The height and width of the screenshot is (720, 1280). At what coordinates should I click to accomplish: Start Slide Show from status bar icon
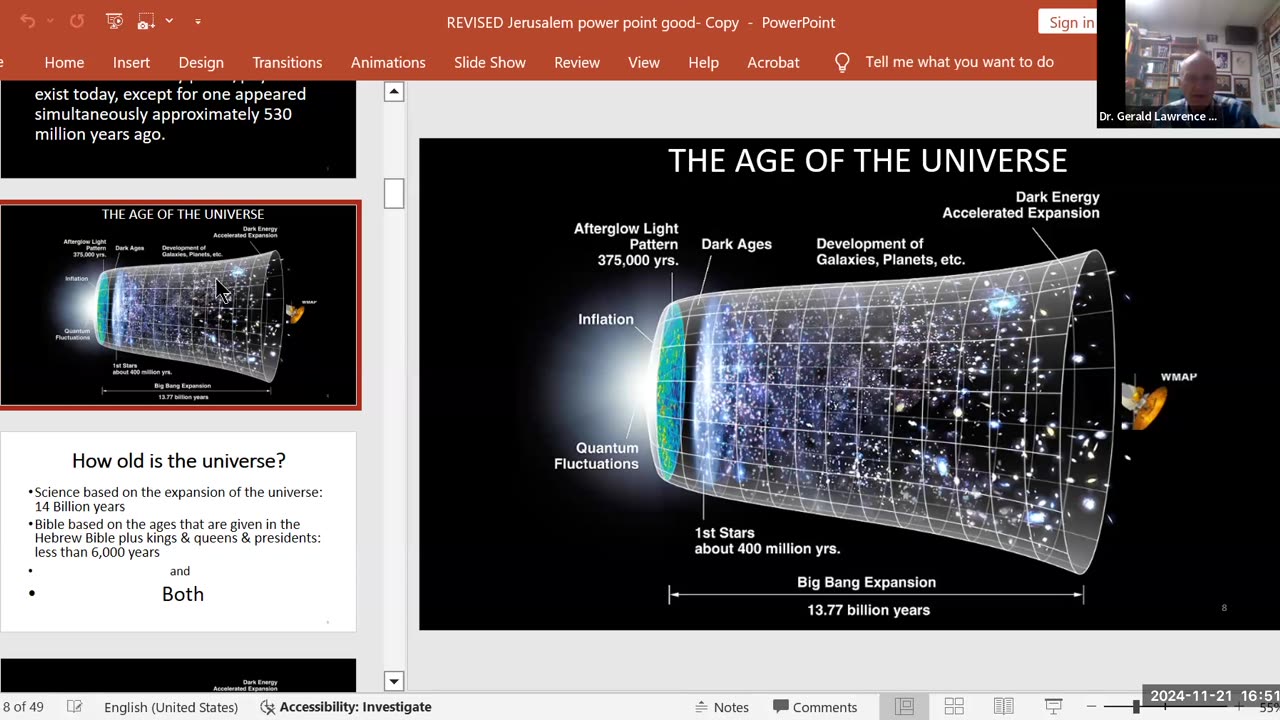click(x=1053, y=707)
